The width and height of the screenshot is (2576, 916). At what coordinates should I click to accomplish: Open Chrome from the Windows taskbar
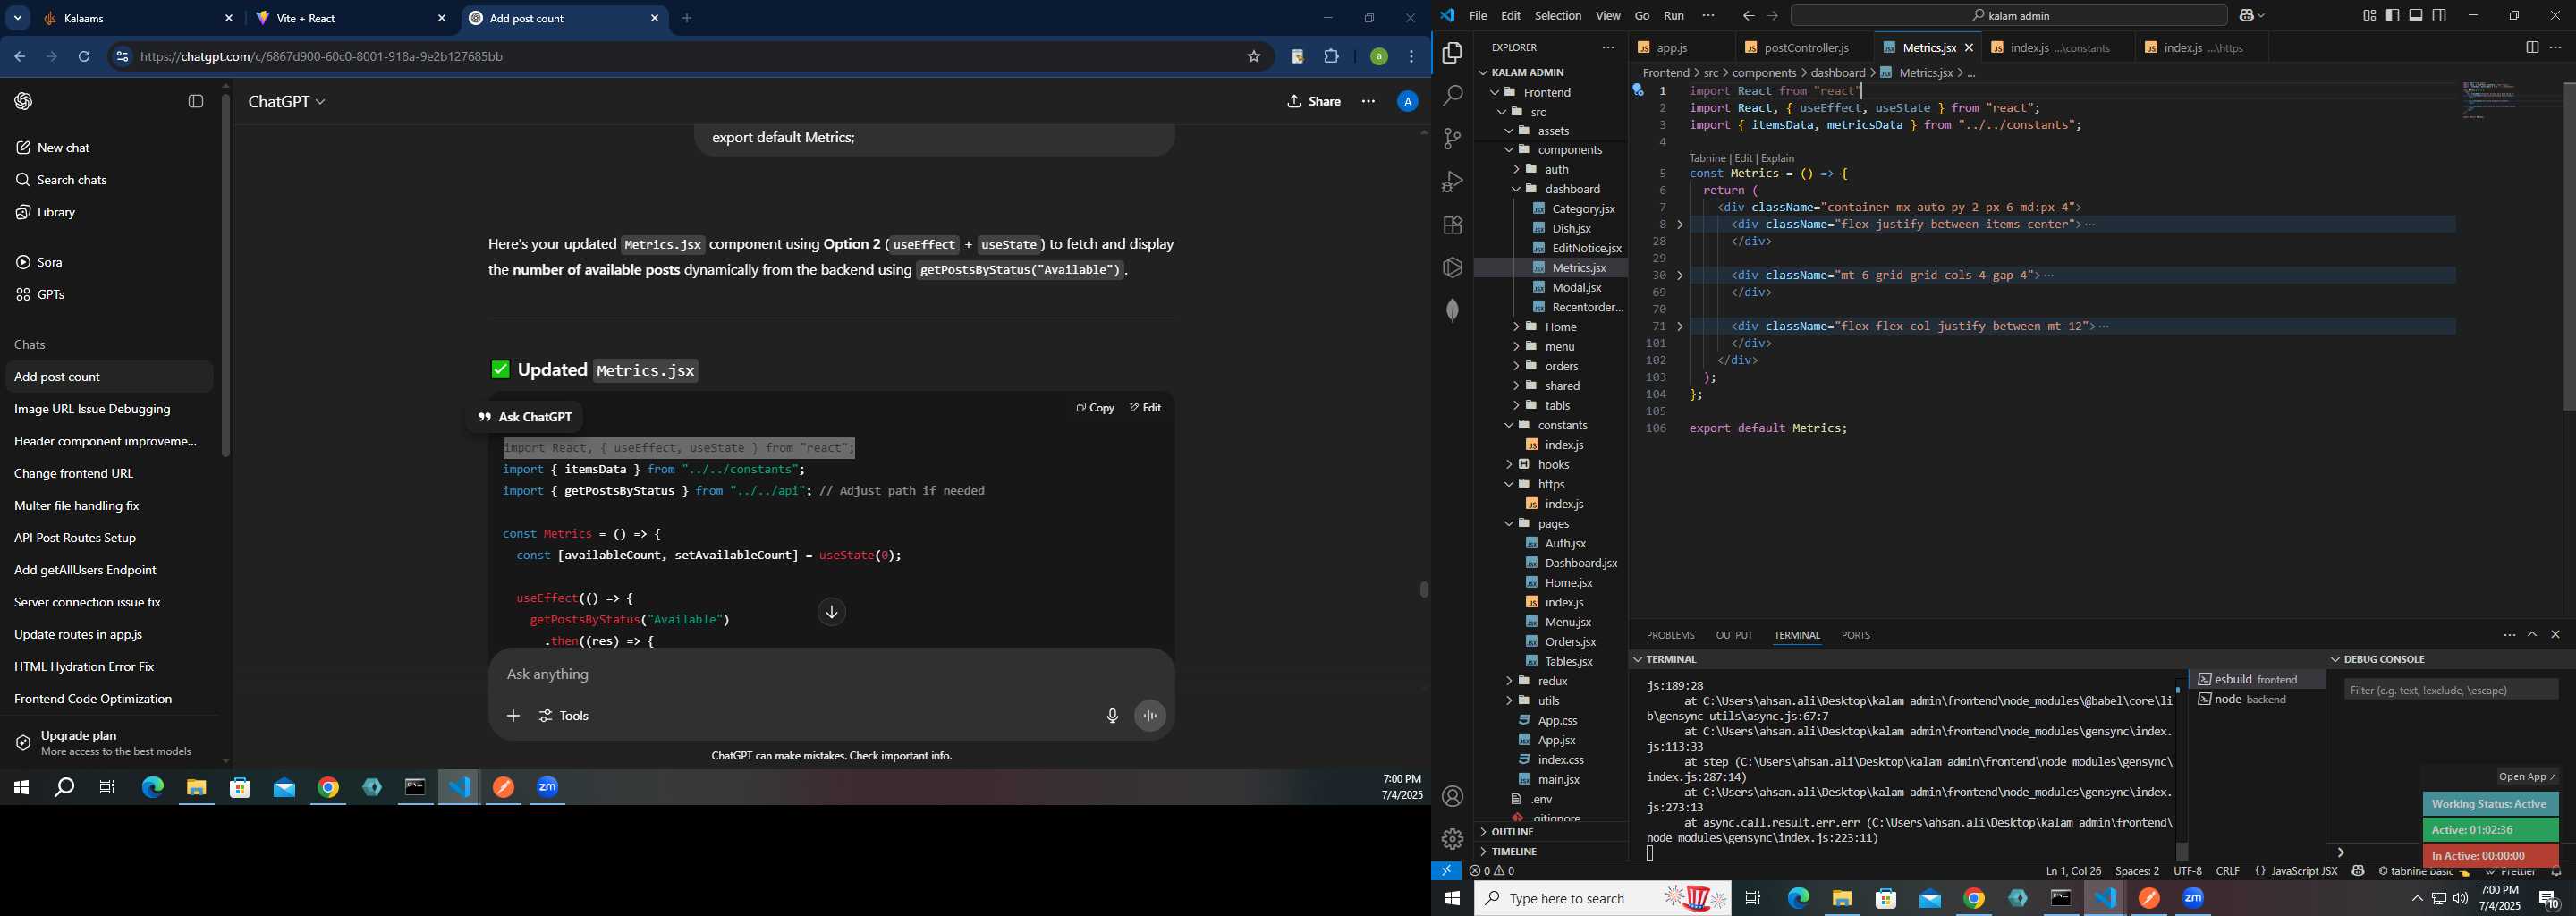[x=1974, y=899]
